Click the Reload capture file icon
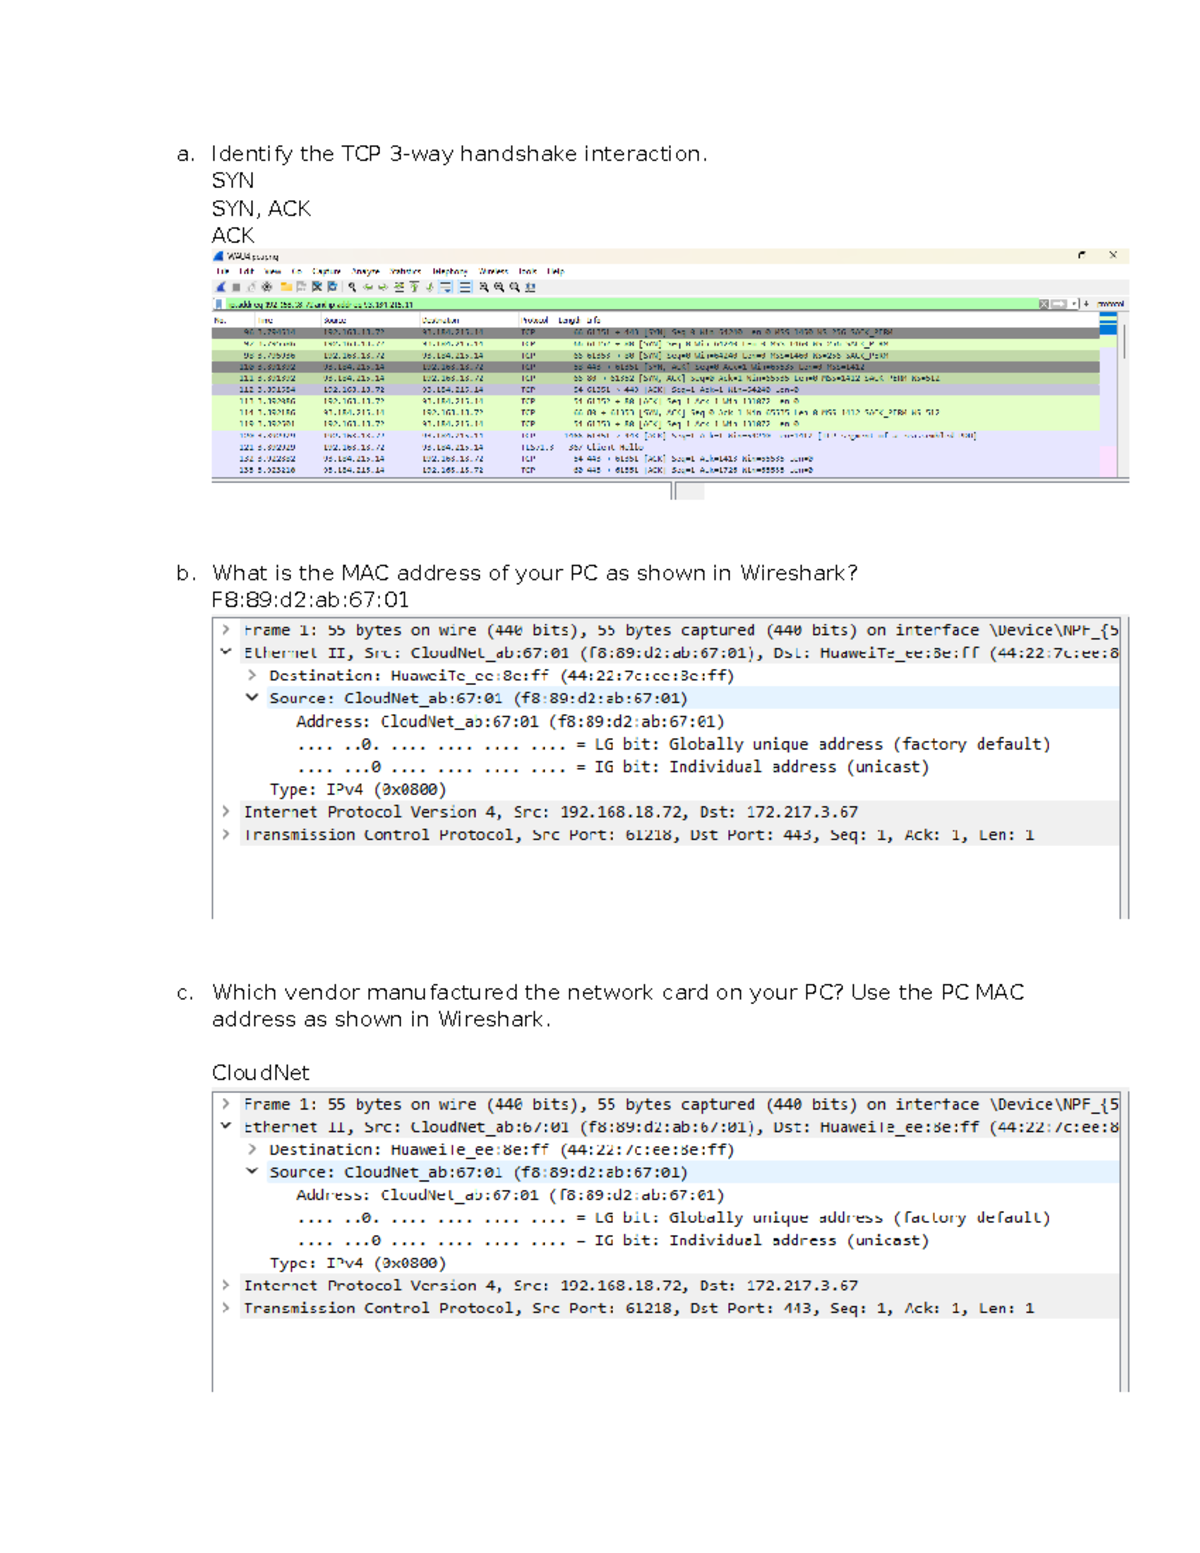The image size is (1200, 1553). click(x=332, y=287)
